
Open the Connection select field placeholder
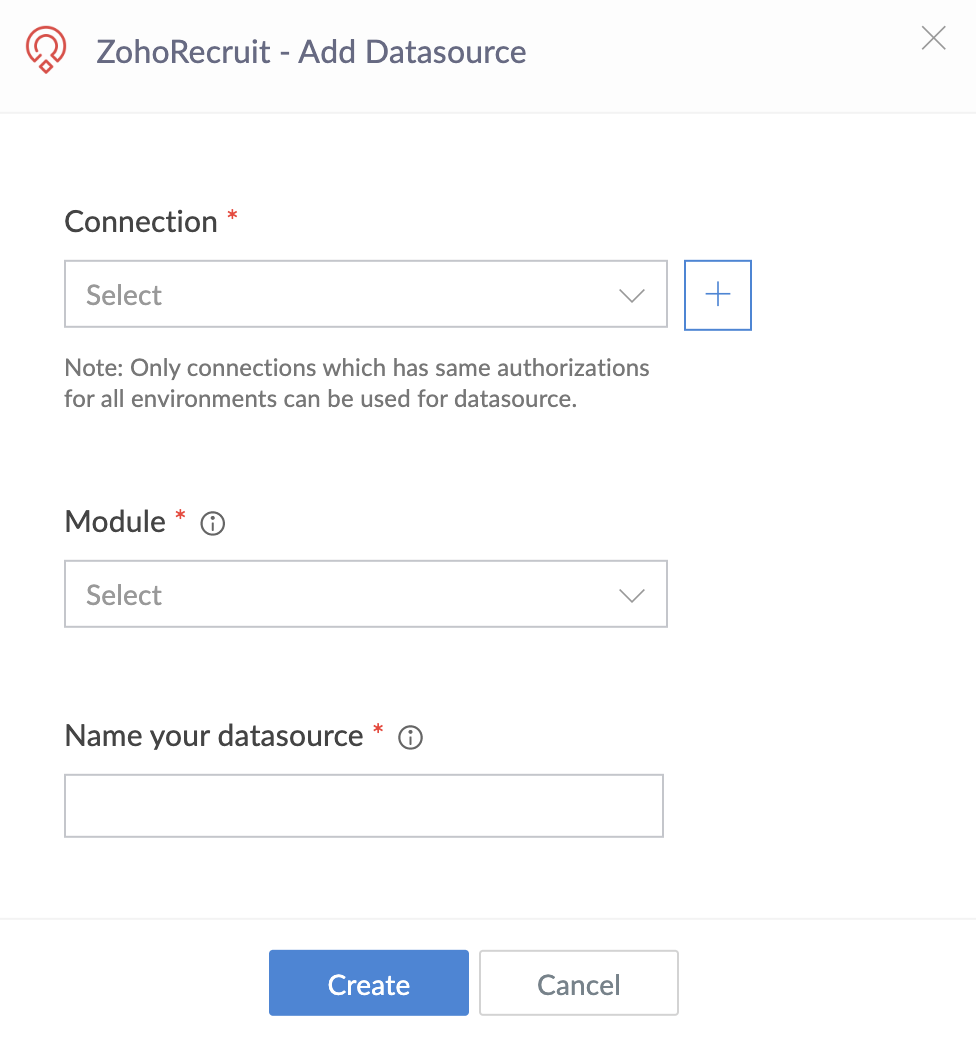125,295
